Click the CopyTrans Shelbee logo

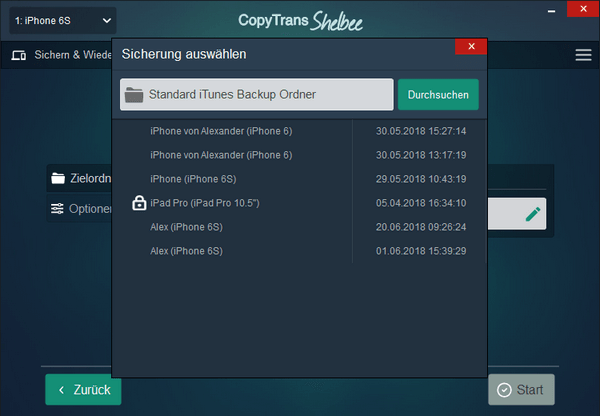click(x=300, y=21)
